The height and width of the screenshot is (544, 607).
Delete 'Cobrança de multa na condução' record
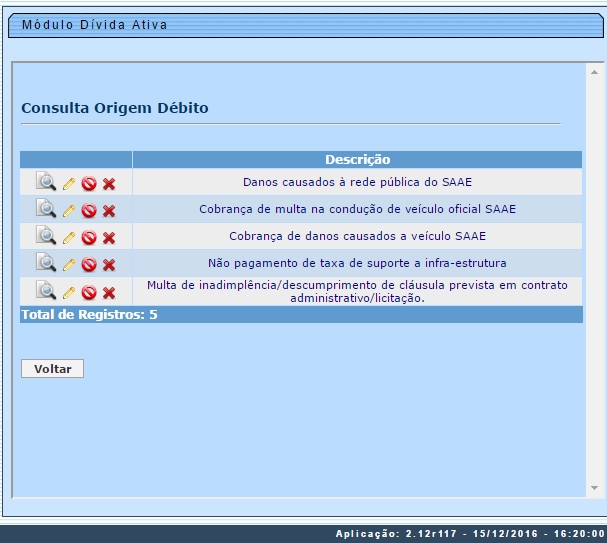[x=109, y=211]
